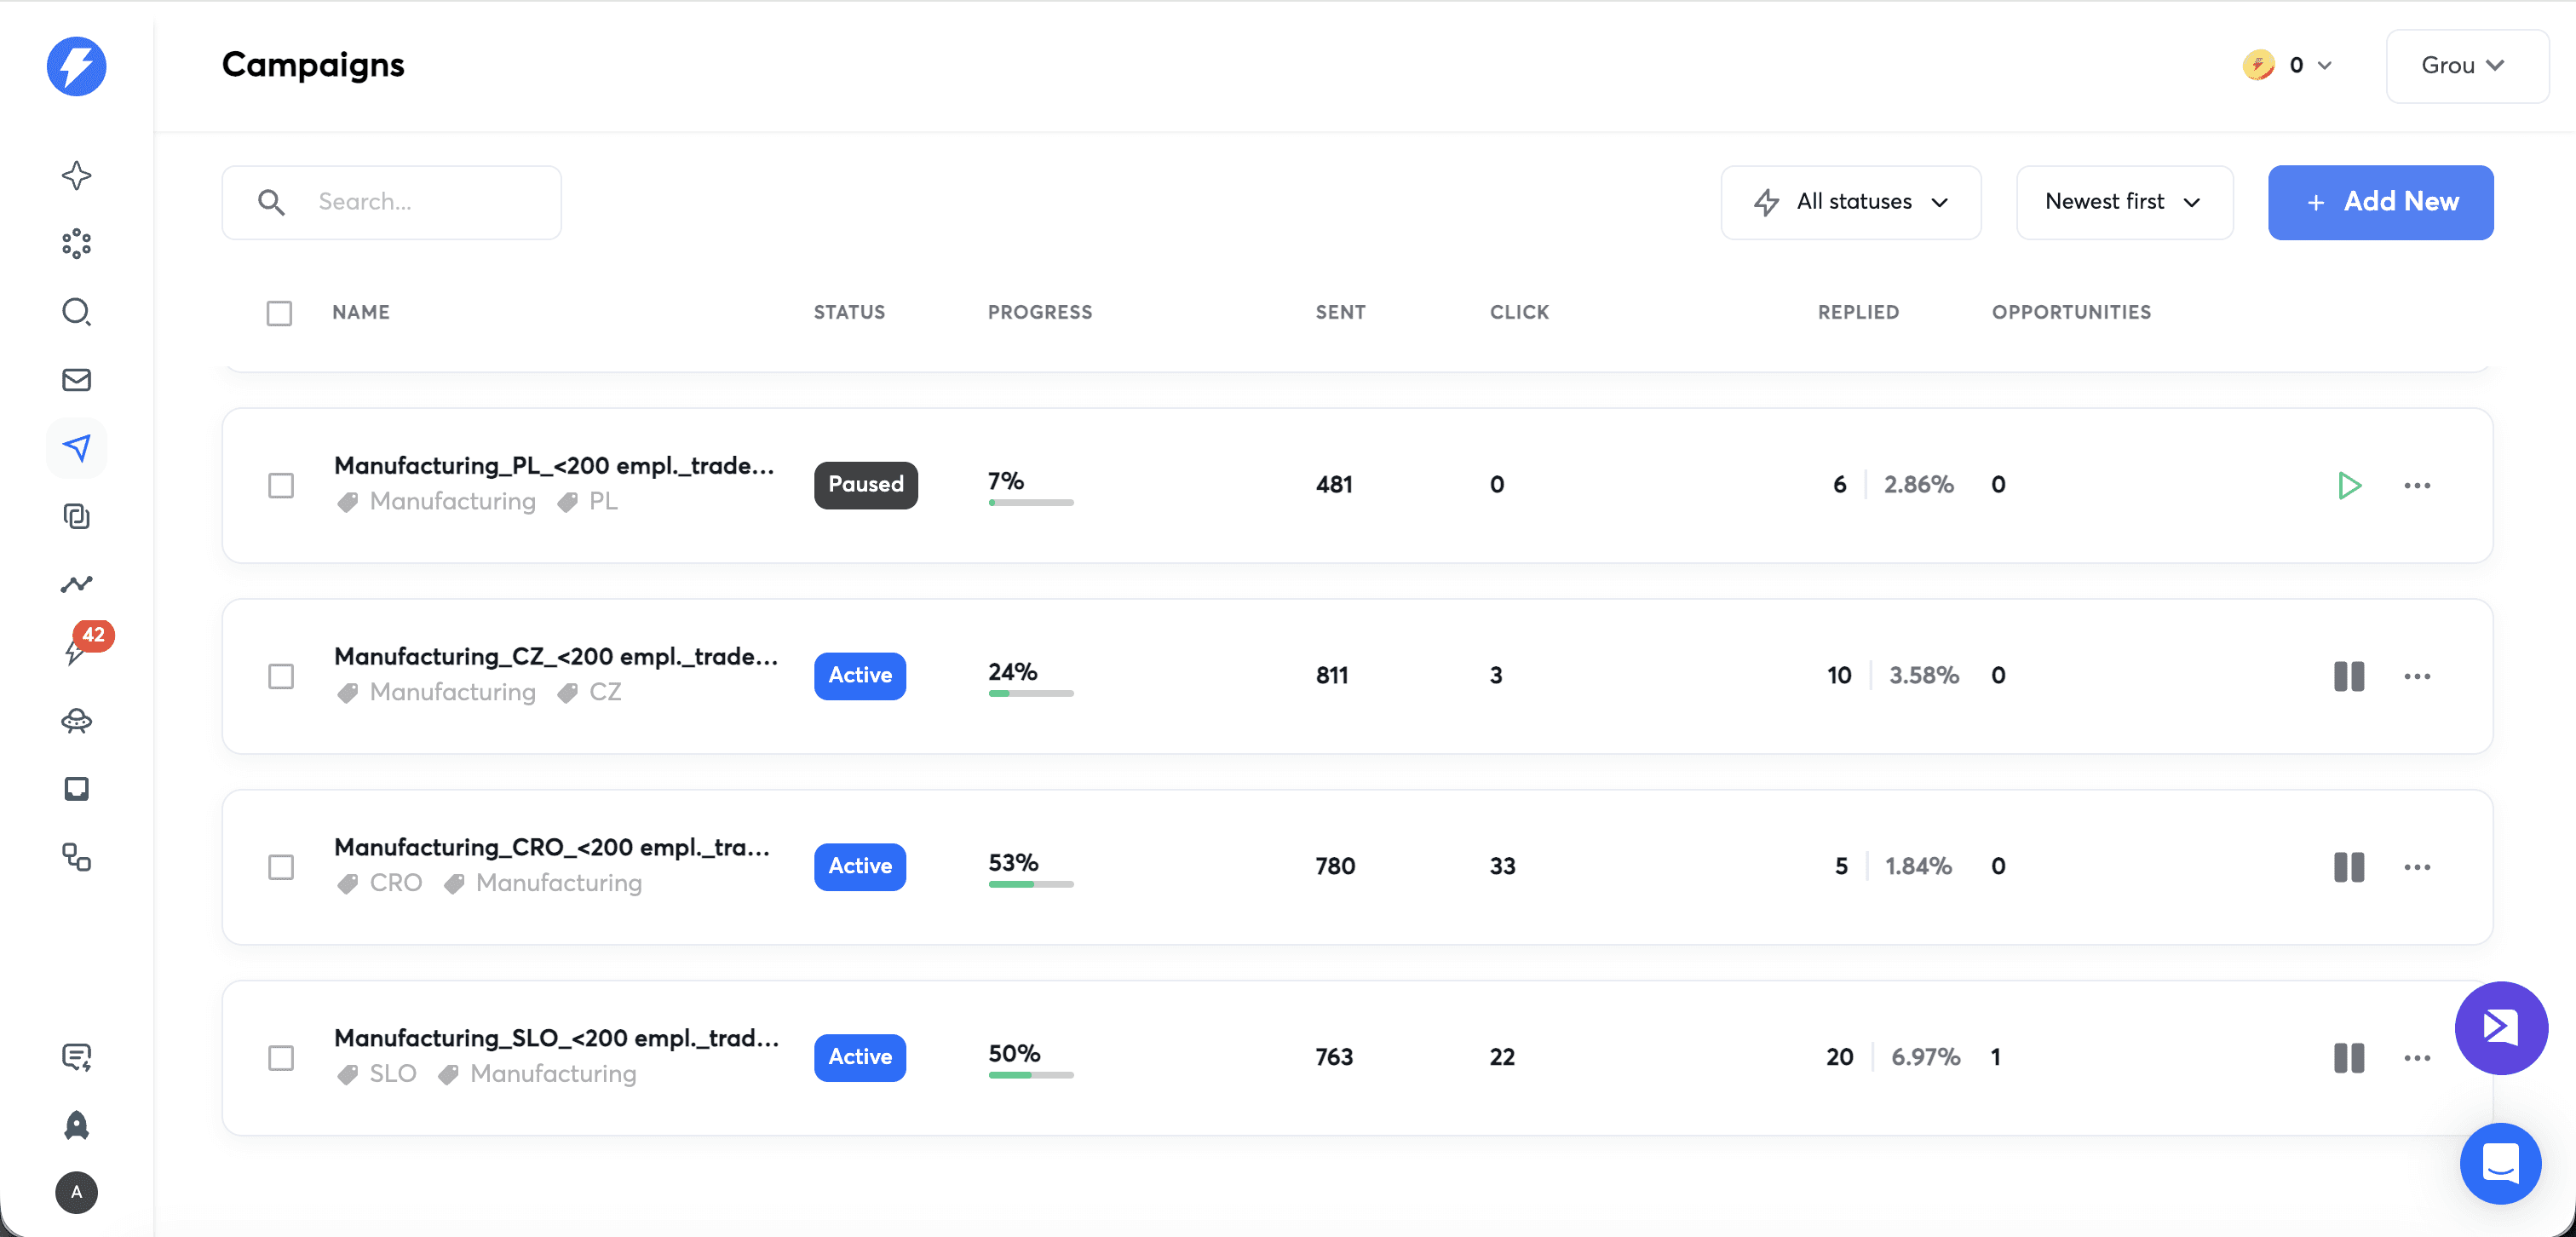The width and height of the screenshot is (2576, 1237).
Task: Open the paper plane campaigns icon
Action: pos(76,448)
